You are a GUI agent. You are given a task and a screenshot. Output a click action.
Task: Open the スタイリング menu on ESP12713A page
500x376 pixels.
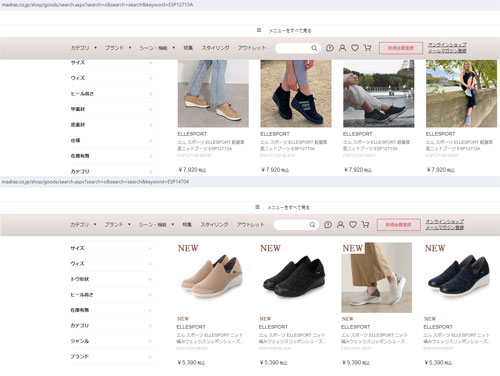pyautogui.click(x=215, y=48)
